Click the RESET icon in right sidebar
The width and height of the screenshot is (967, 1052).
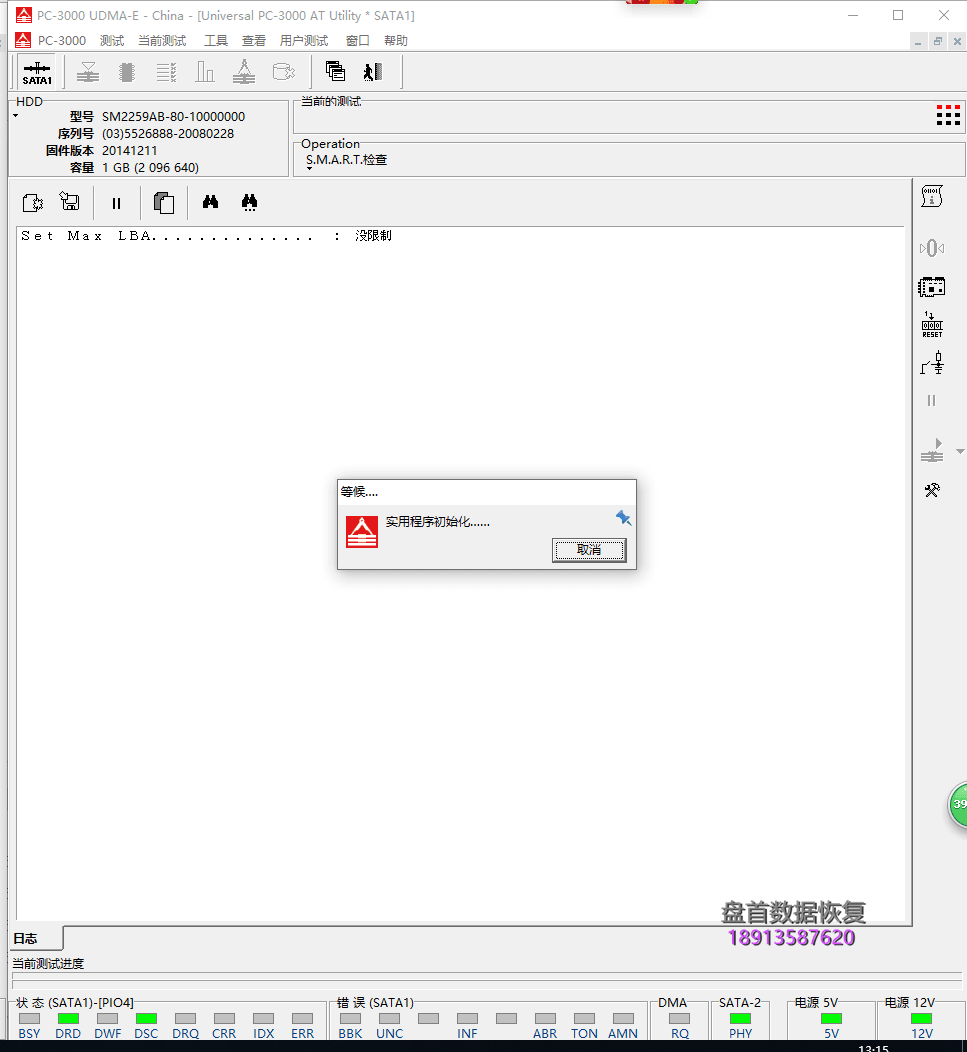[932, 325]
